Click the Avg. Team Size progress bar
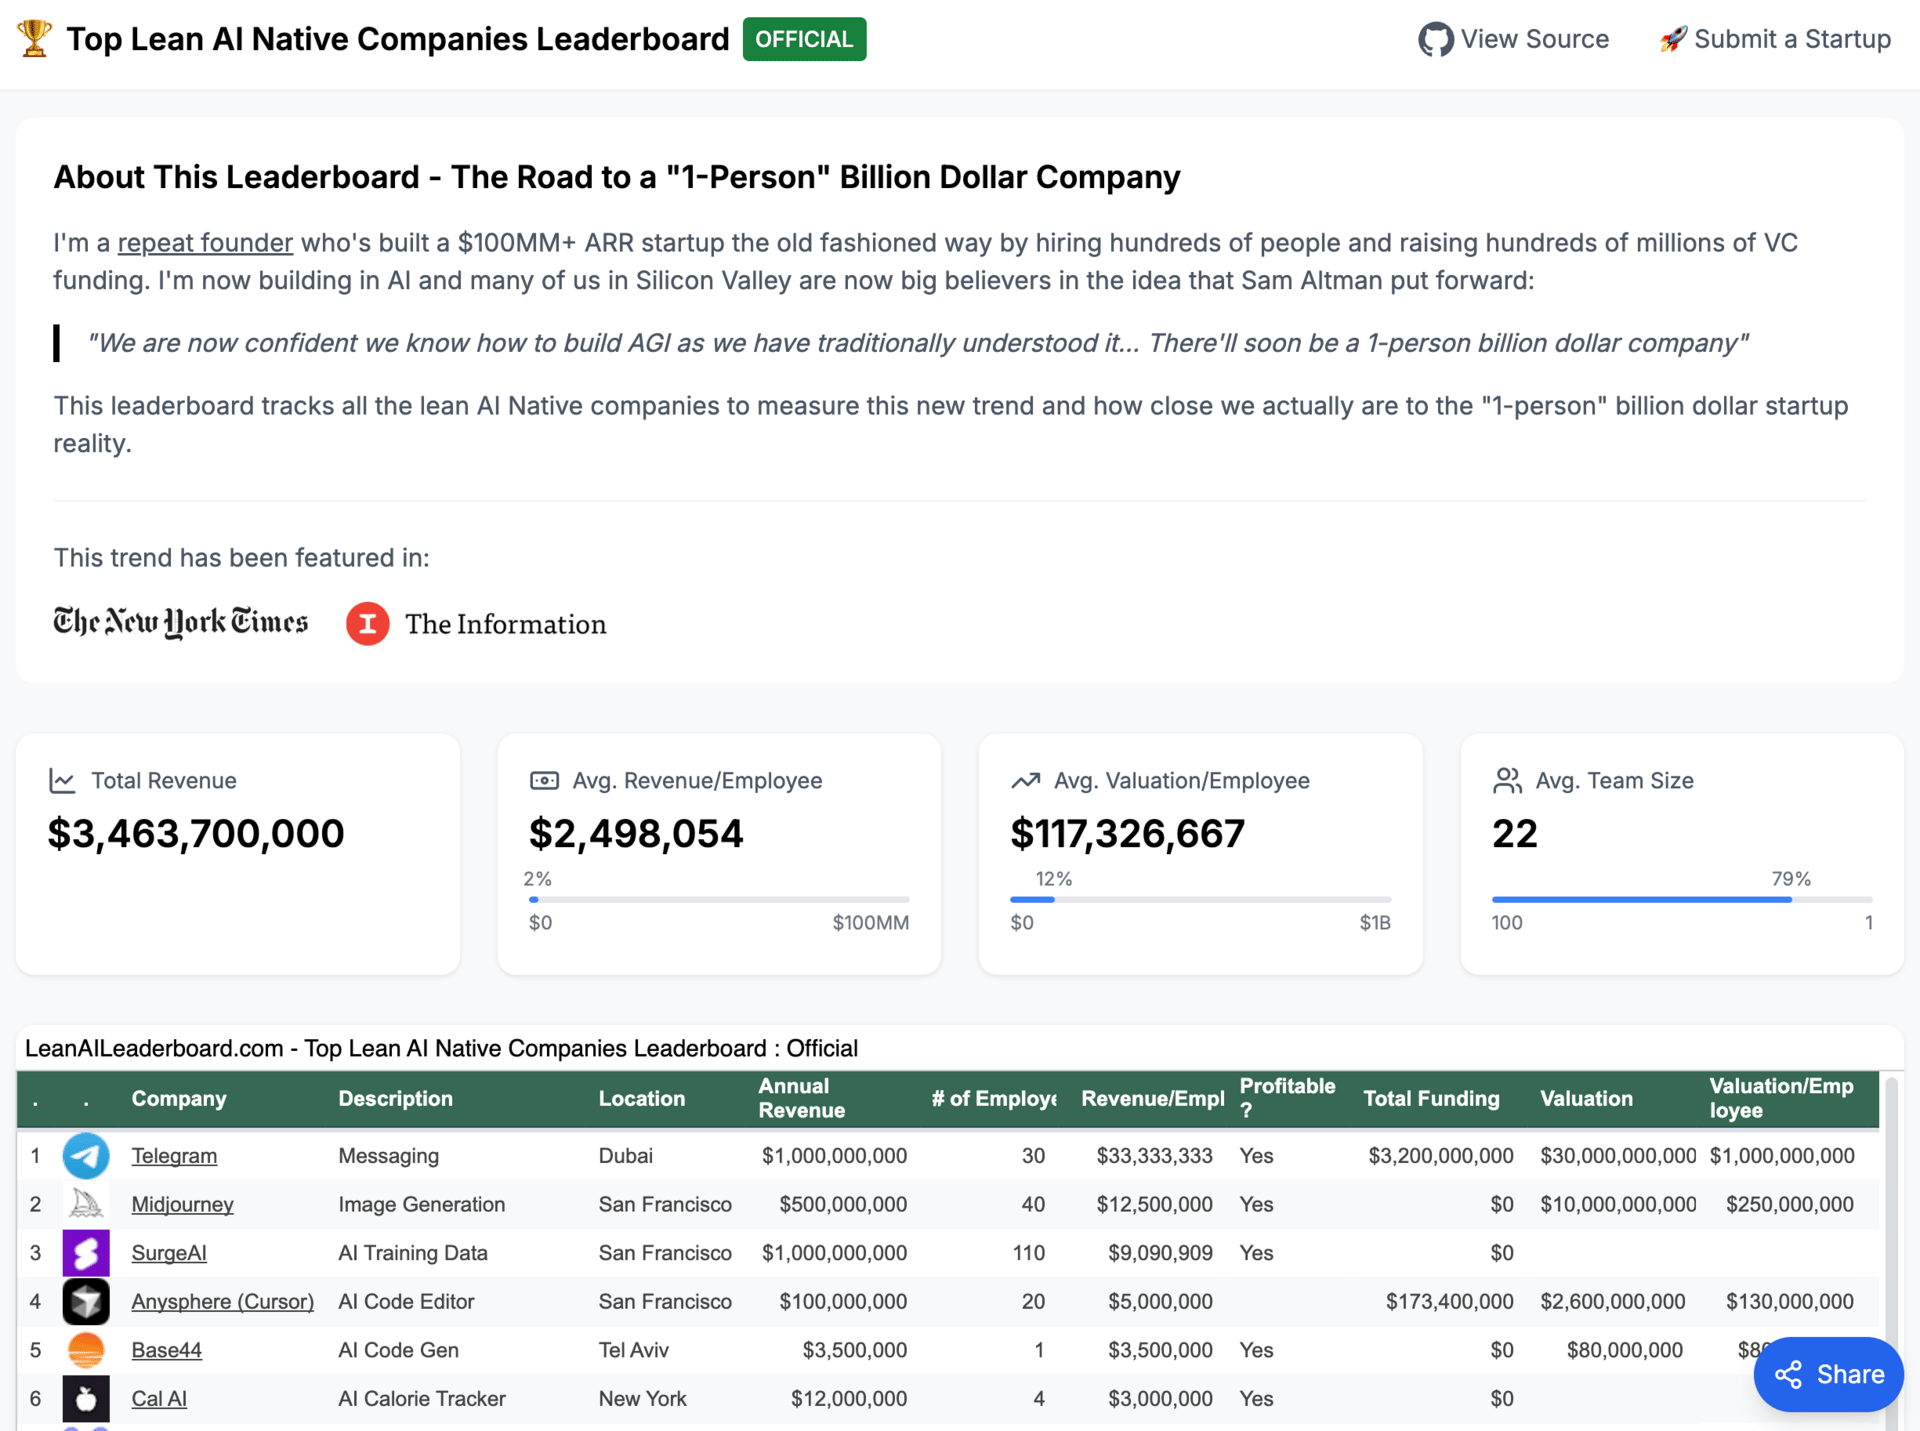The height and width of the screenshot is (1431, 1920). [1682, 900]
